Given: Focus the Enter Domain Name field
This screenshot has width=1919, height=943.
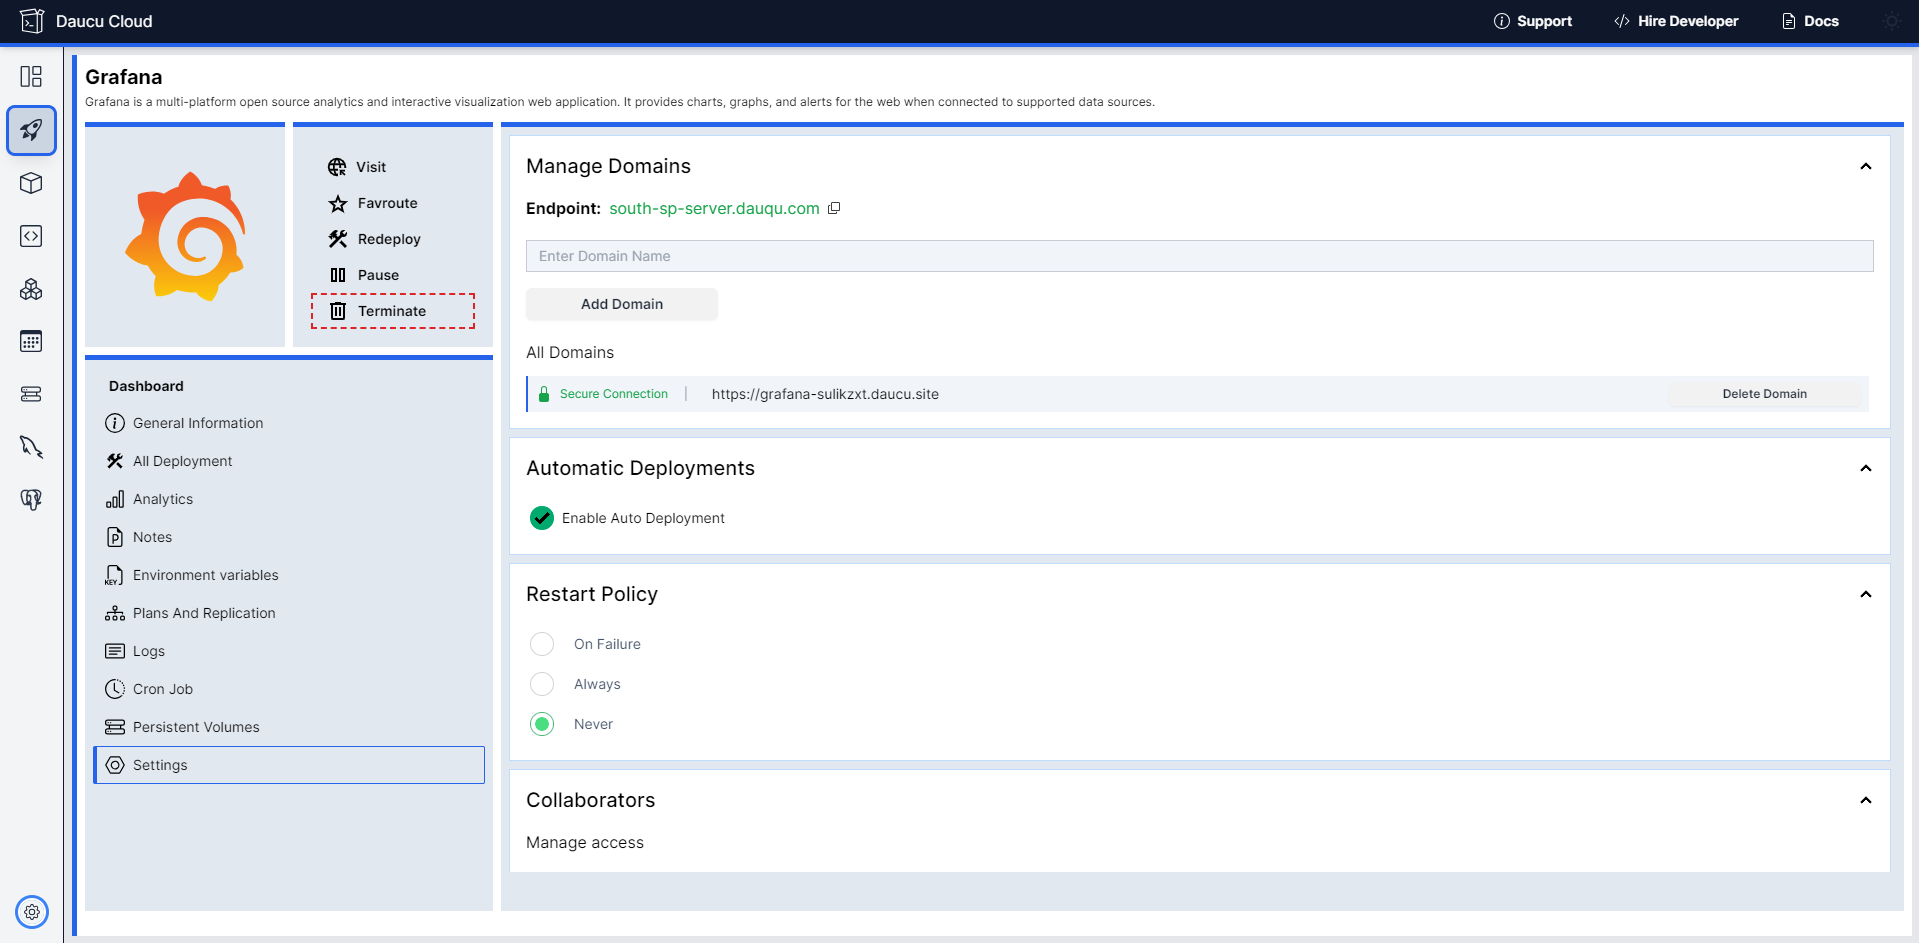Looking at the screenshot, I should tap(1199, 256).
